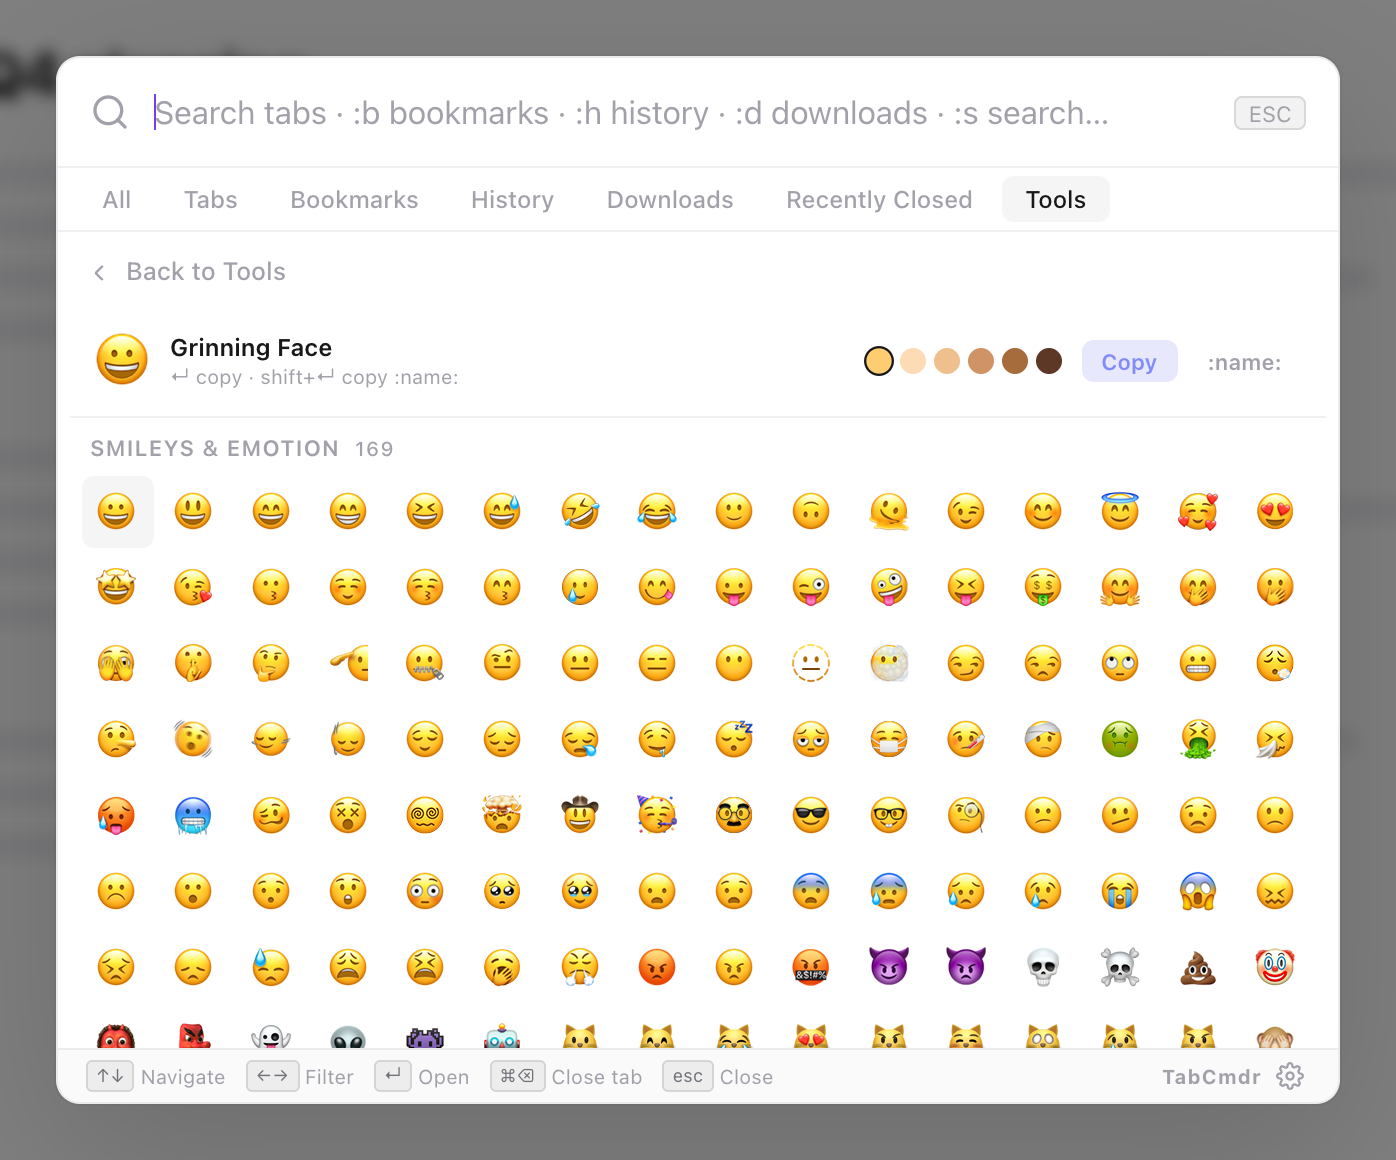Click the :name: copy button
Image resolution: width=1396 pixels, height=1160 pixels.
click(1244, 362)
